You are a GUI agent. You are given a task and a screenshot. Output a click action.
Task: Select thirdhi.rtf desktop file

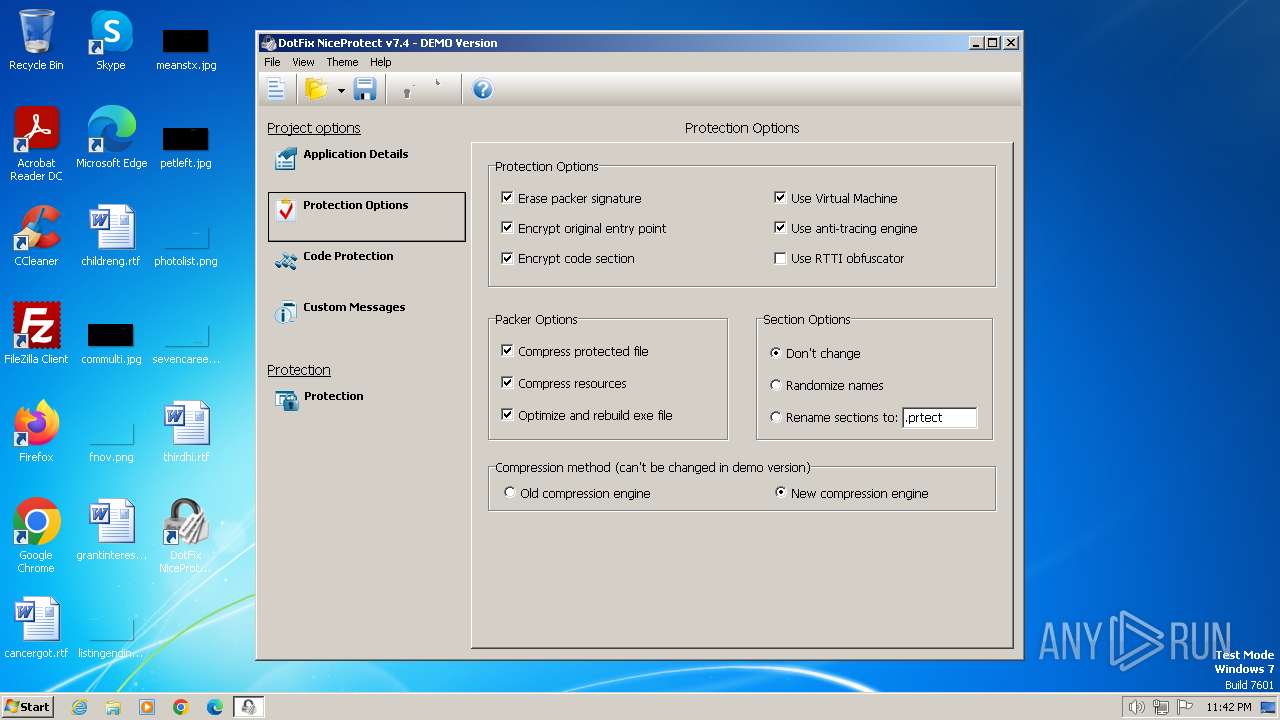186,432
